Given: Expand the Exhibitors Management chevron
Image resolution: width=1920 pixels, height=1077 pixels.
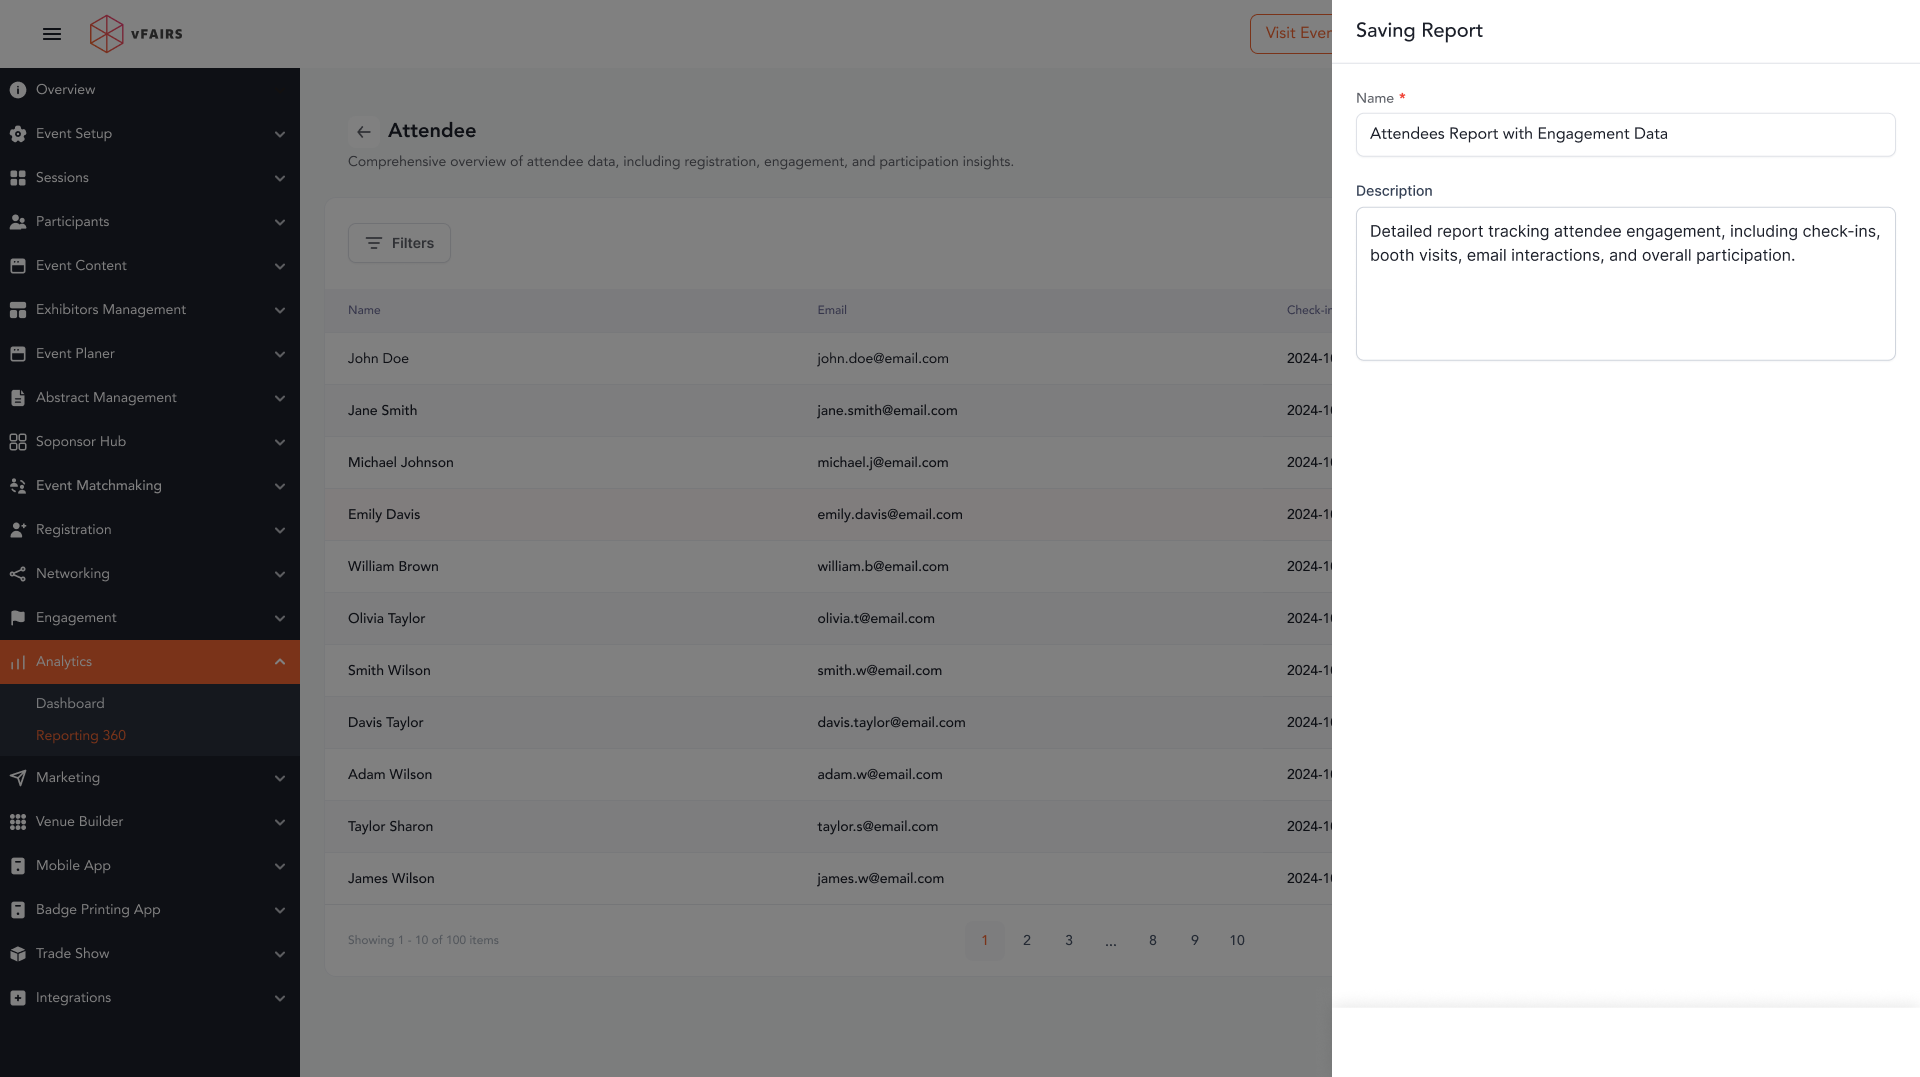Looking at the screenshot, I should coord(280,310).
